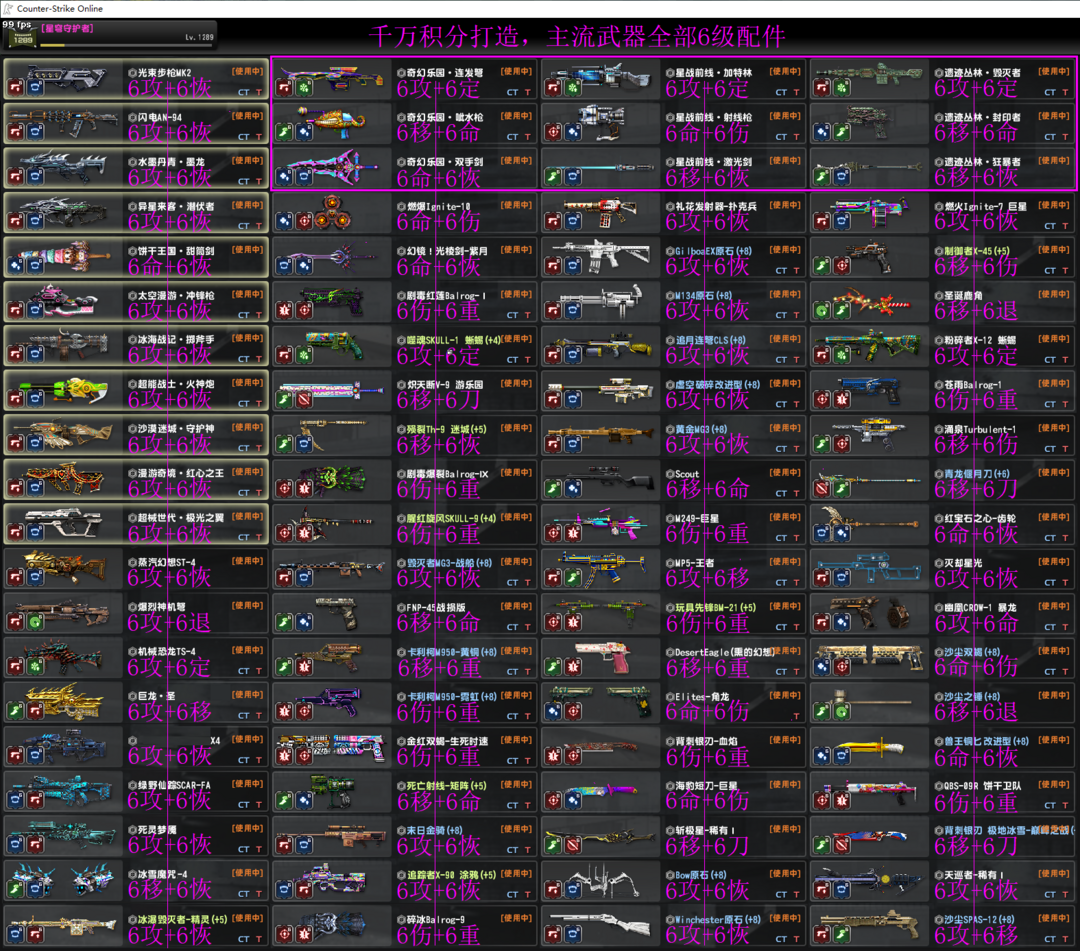Click weapon name 灭却星光

point(963,563)
